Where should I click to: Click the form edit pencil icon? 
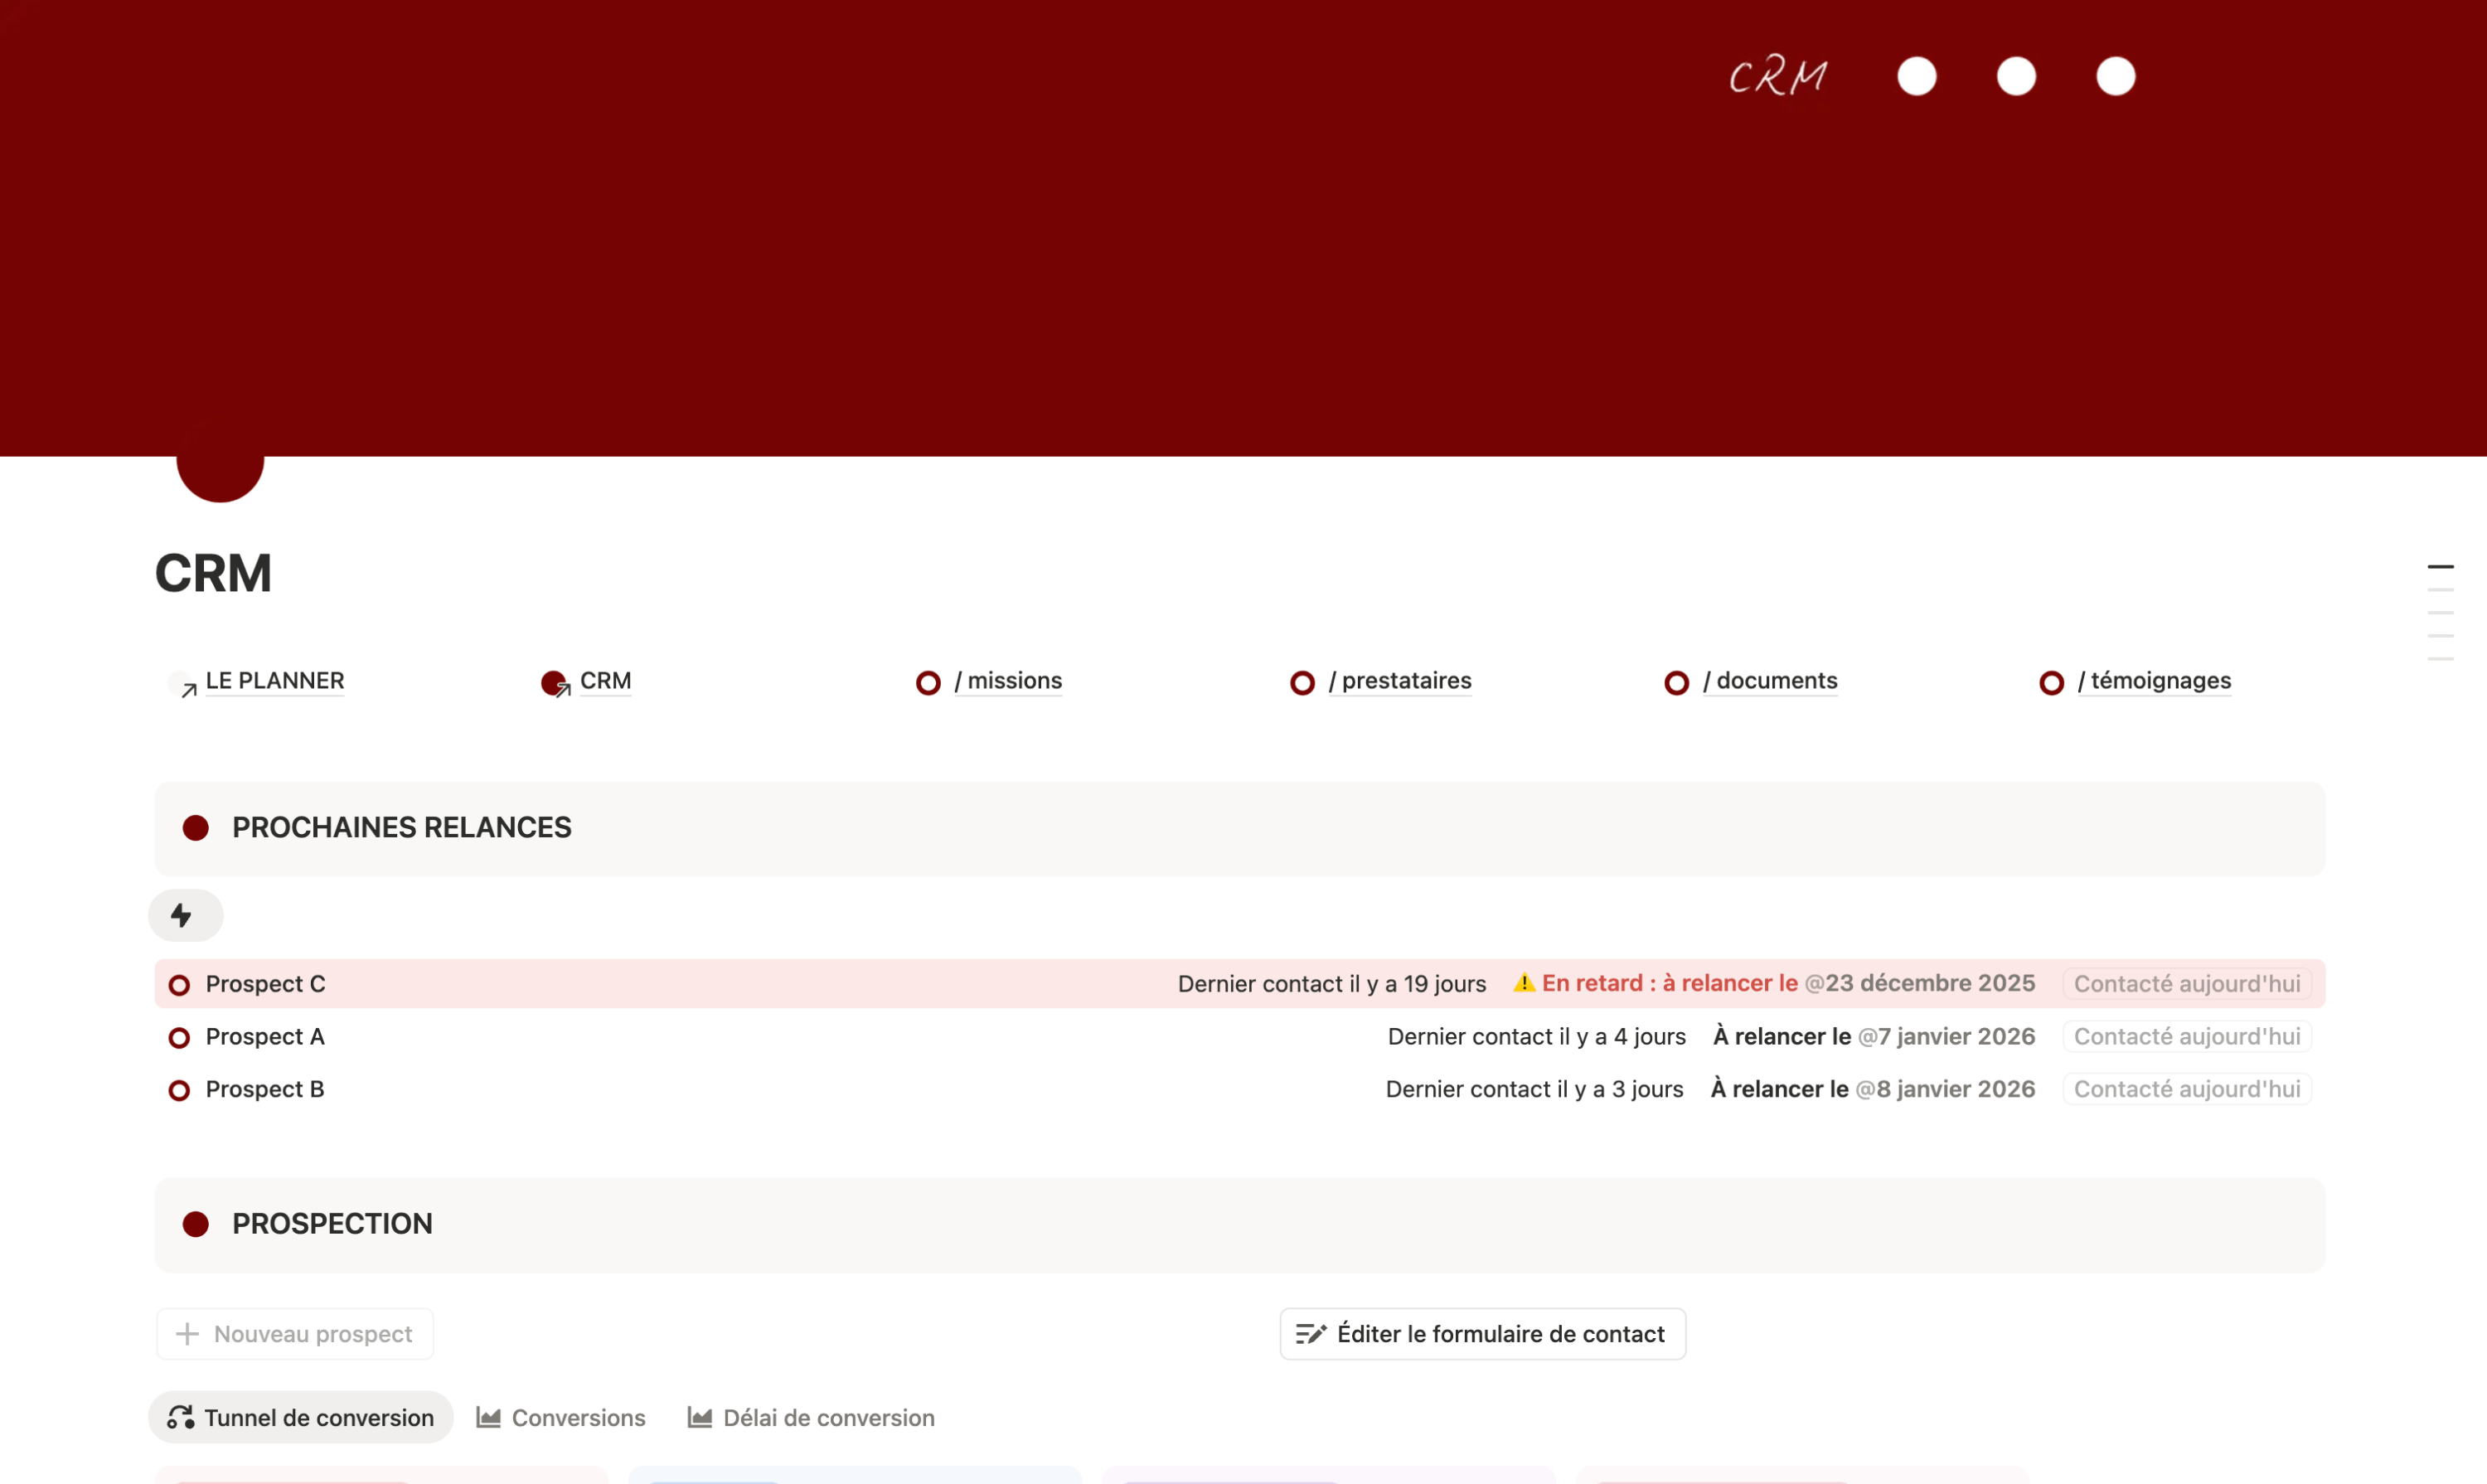(x=1310, y=1334)
